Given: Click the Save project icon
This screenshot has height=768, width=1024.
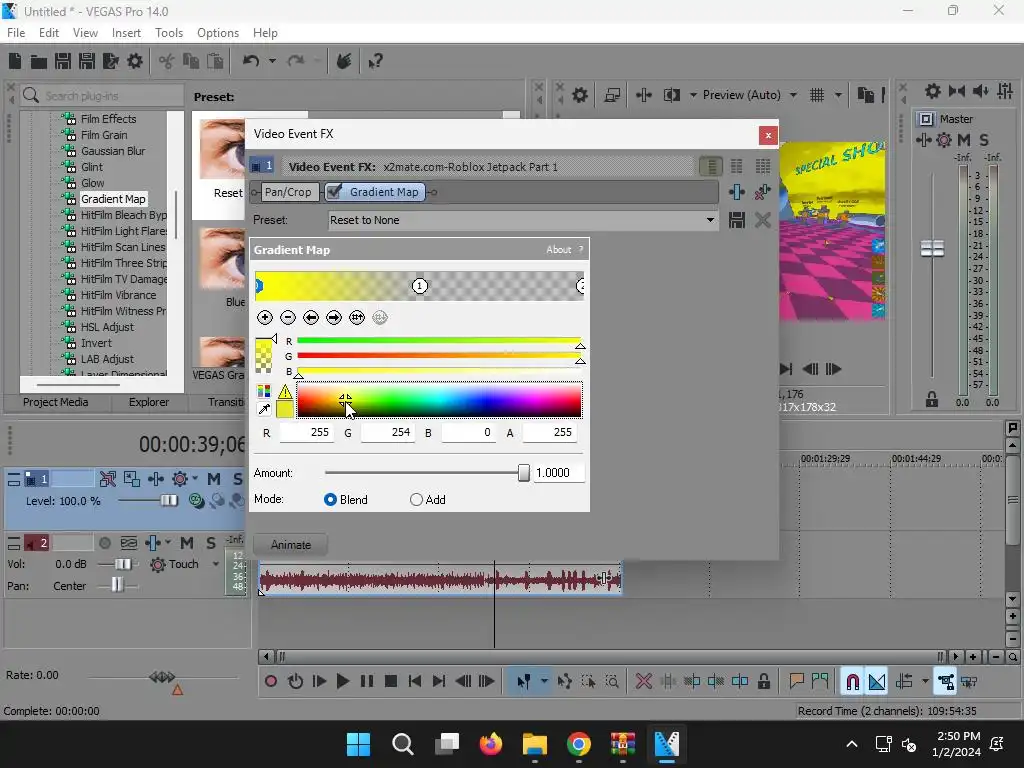Looking at the screenshot, I should (63, 61).
